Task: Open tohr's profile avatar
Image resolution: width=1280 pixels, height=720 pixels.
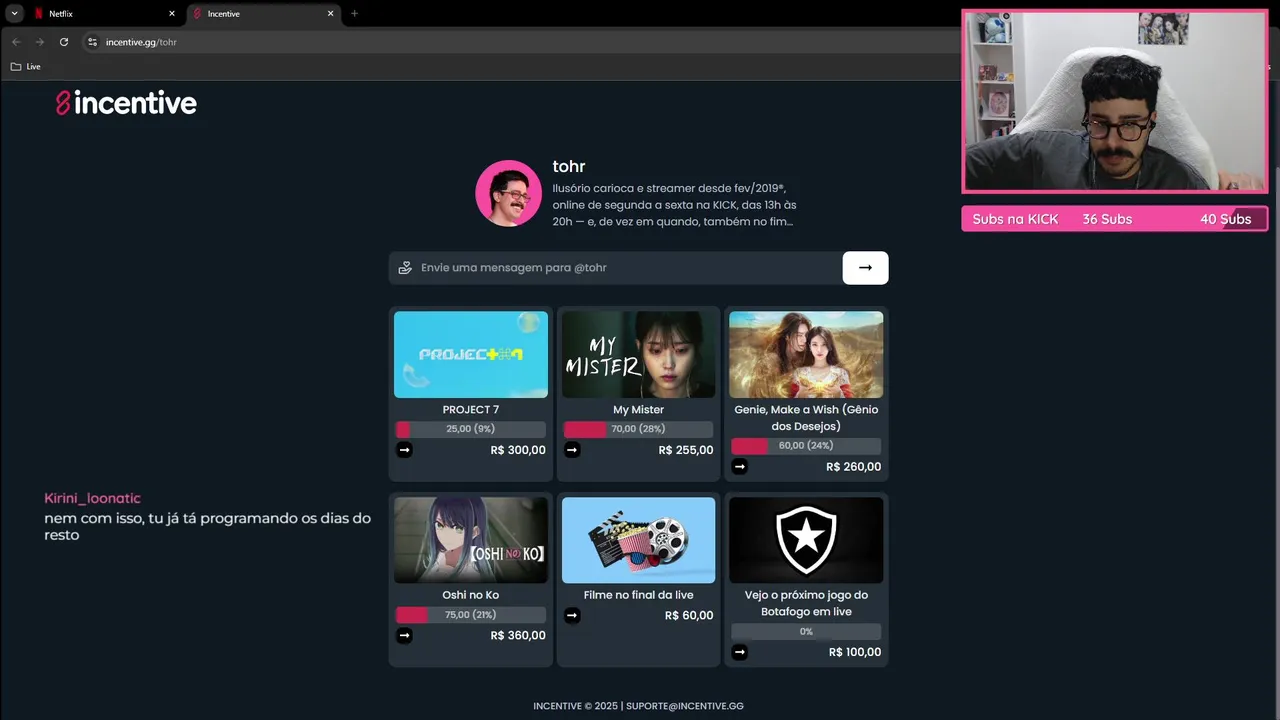Action: [x=508, y=193]
